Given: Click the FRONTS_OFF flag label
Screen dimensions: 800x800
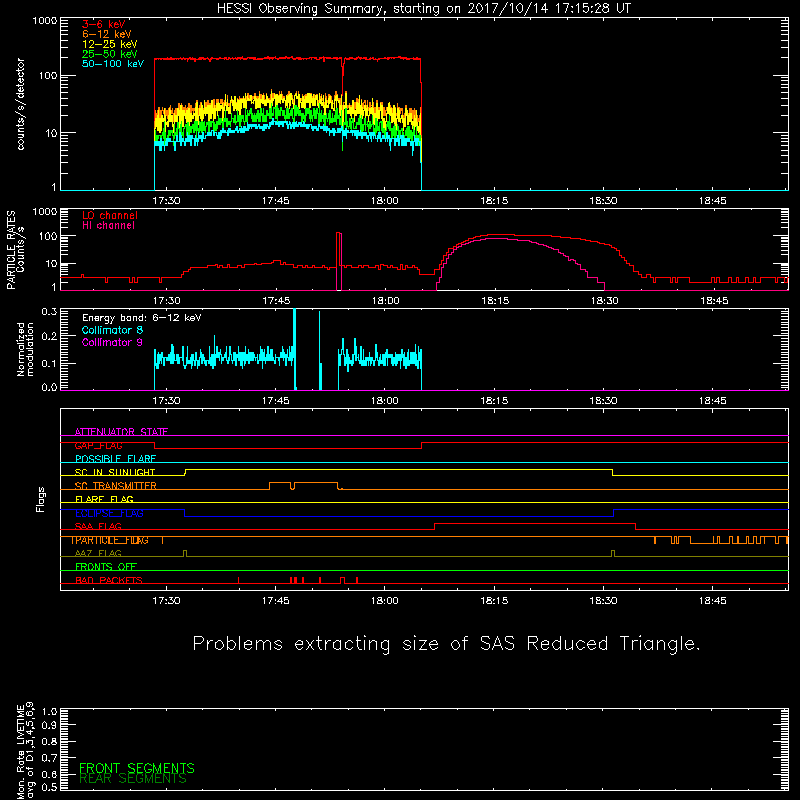Looking at the screenshot, I should tap(106, 567).
